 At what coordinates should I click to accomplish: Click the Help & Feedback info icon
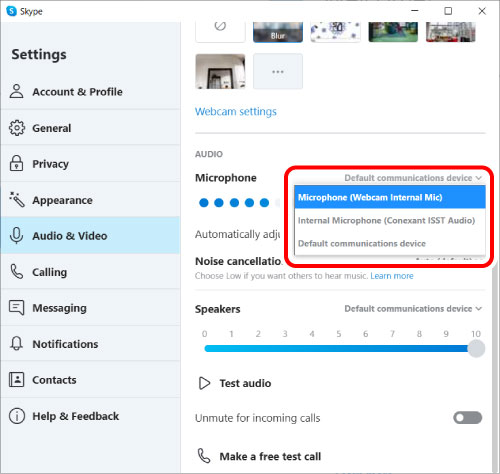tap(17, 416)
